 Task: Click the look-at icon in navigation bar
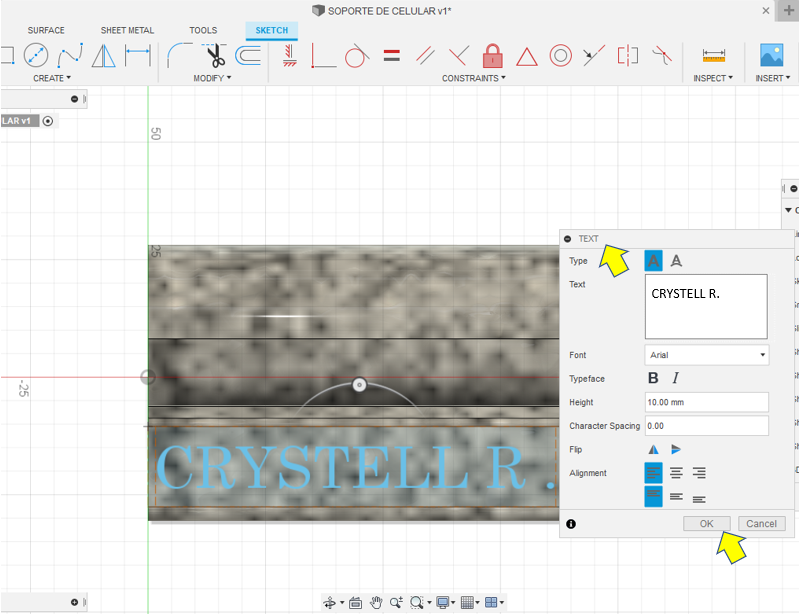355,603
